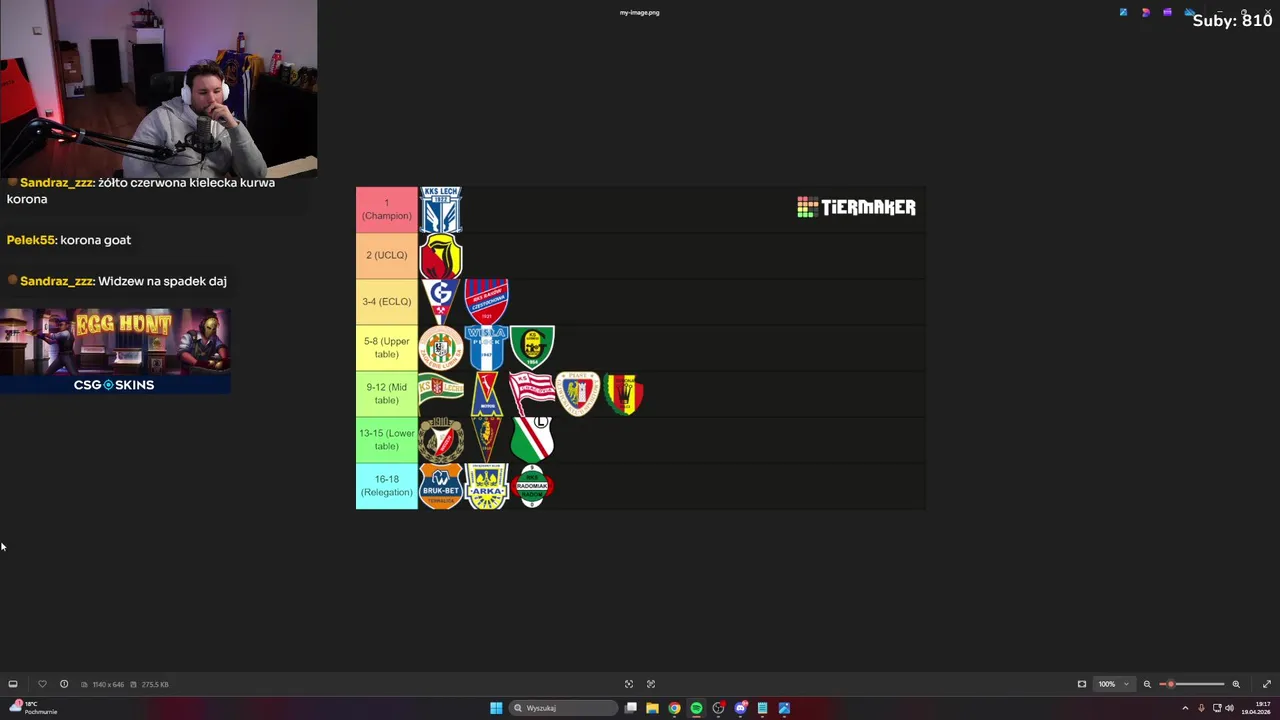Click the 16-18 (Relegation) tier label
The width and height of the screenshot is (1280, 720).
click(387, 486)
